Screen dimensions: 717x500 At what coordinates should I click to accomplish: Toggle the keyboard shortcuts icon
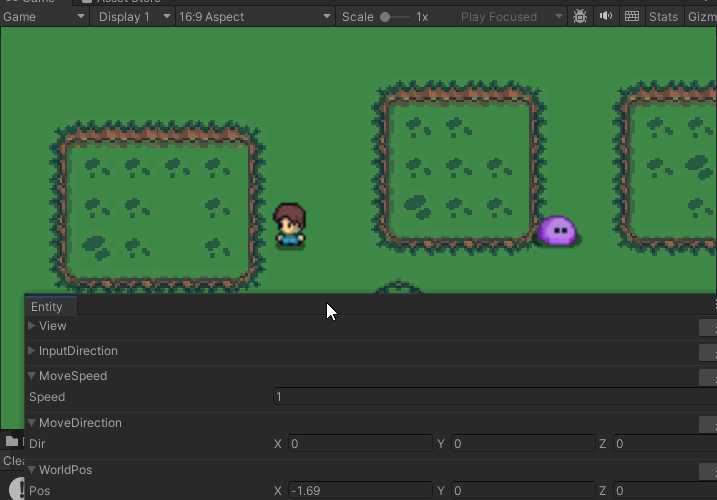point(632,16)
